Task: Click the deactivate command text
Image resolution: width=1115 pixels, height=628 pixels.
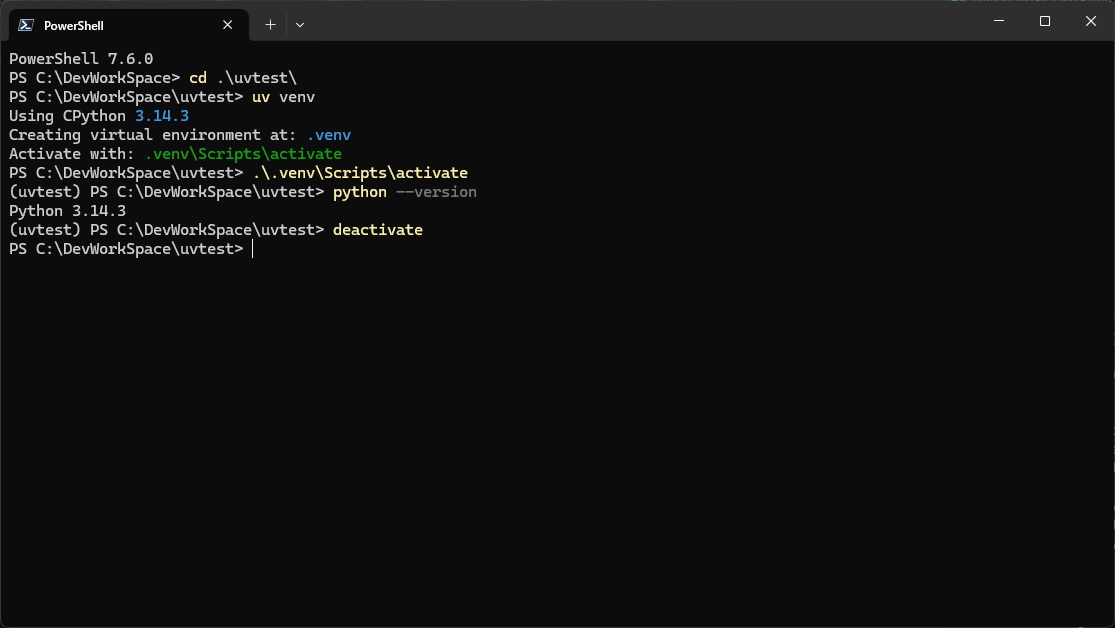Action: [377, 230]
